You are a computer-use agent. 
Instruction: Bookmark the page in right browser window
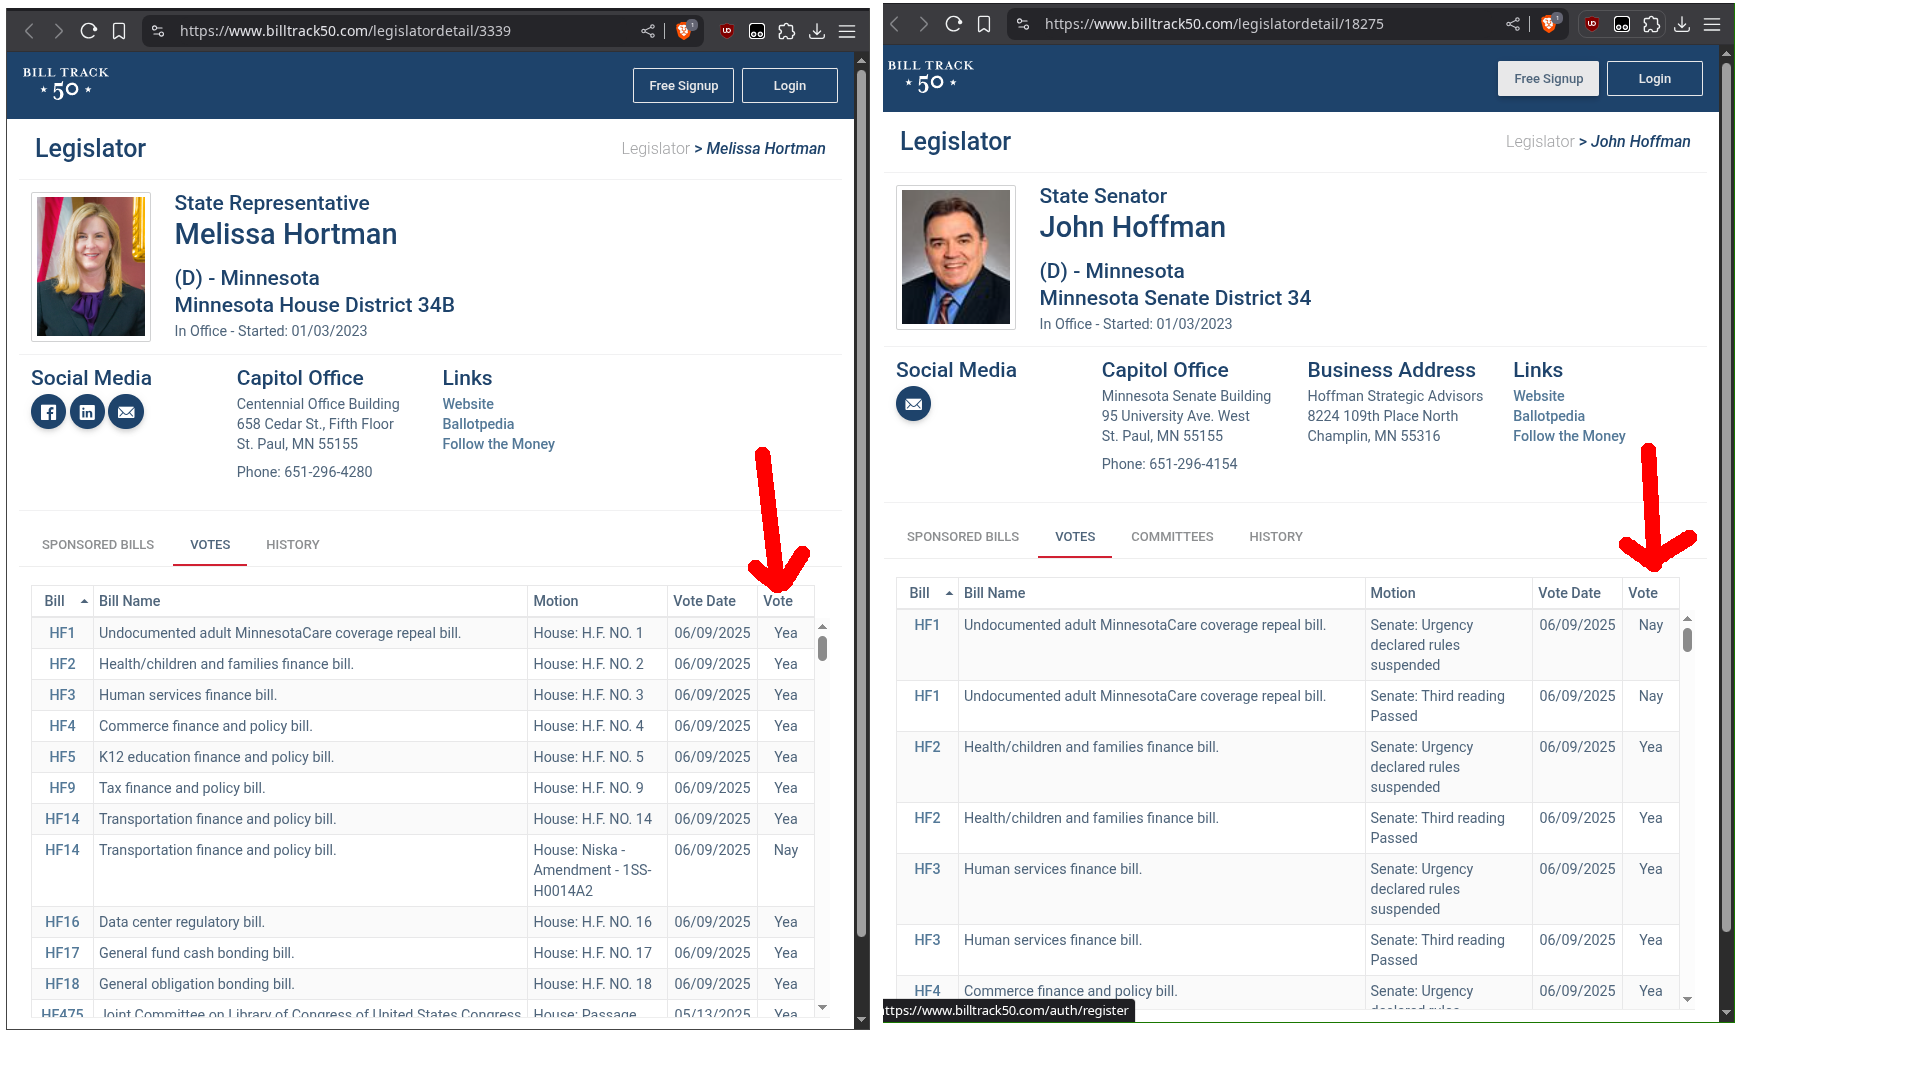(984, 24)
